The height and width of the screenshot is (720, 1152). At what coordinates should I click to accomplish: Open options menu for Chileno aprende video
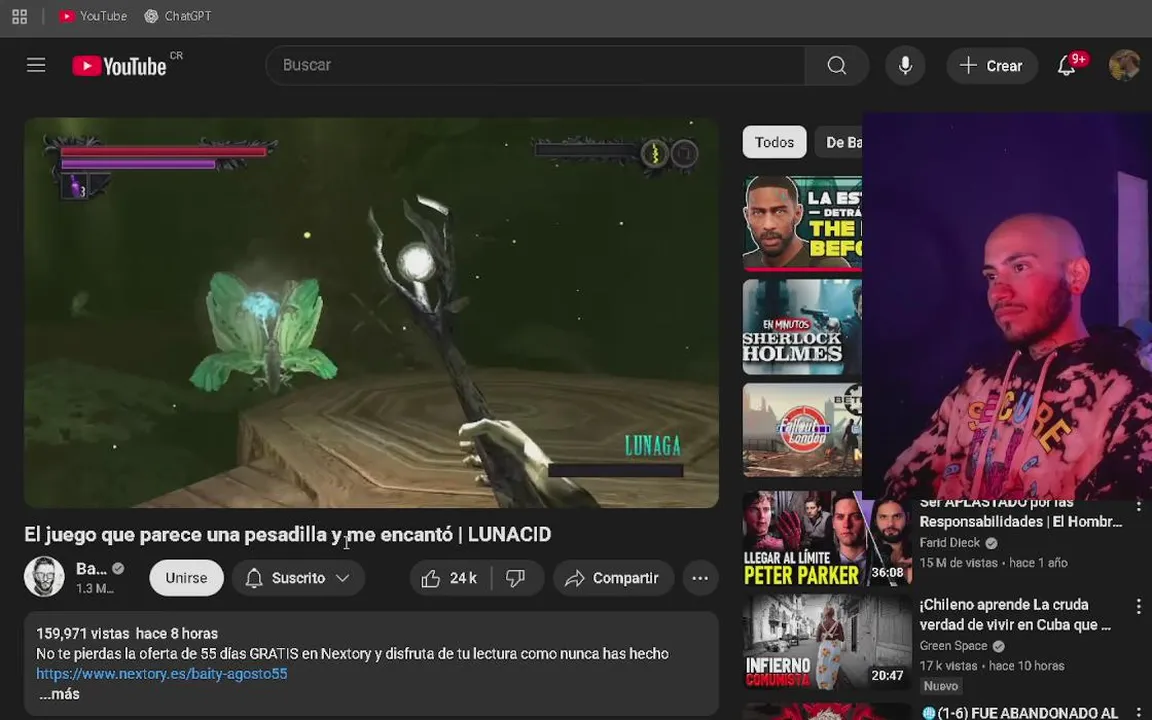pos(1138,606)
